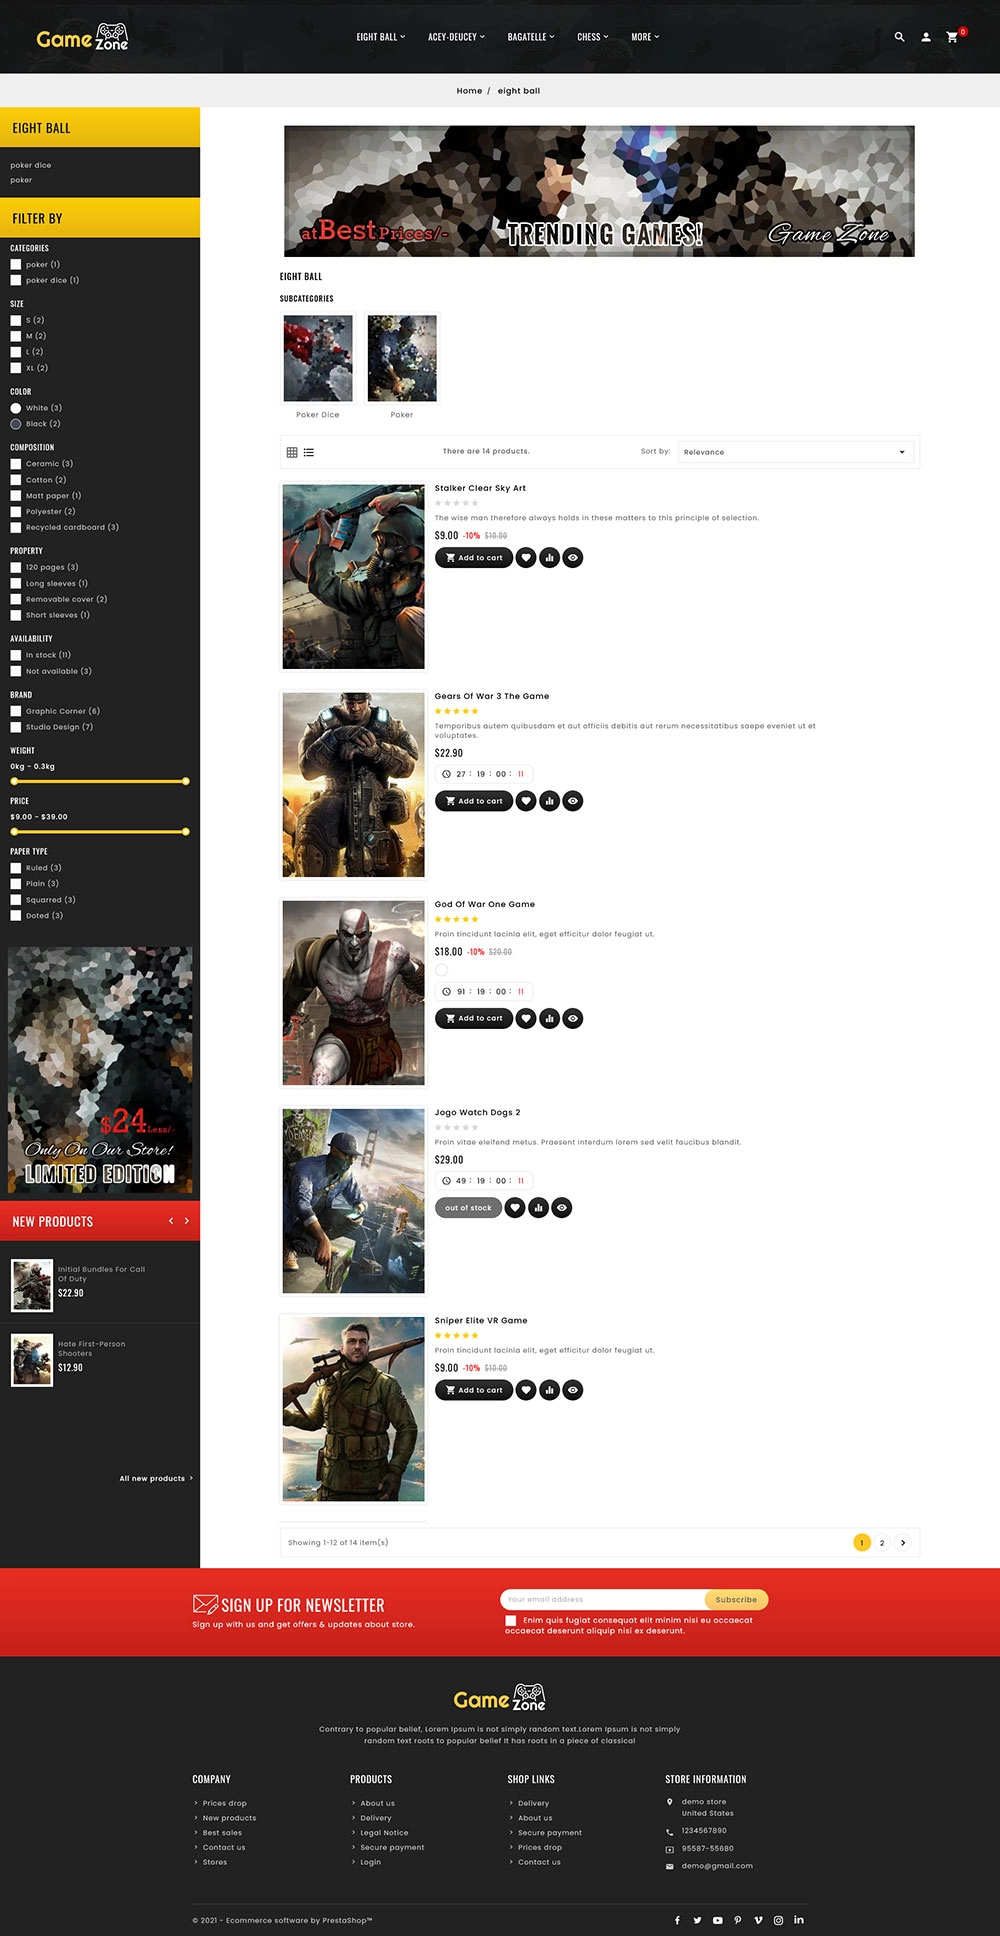
Task: Expand the Chess menu dropdown
Action: [592, 37]
